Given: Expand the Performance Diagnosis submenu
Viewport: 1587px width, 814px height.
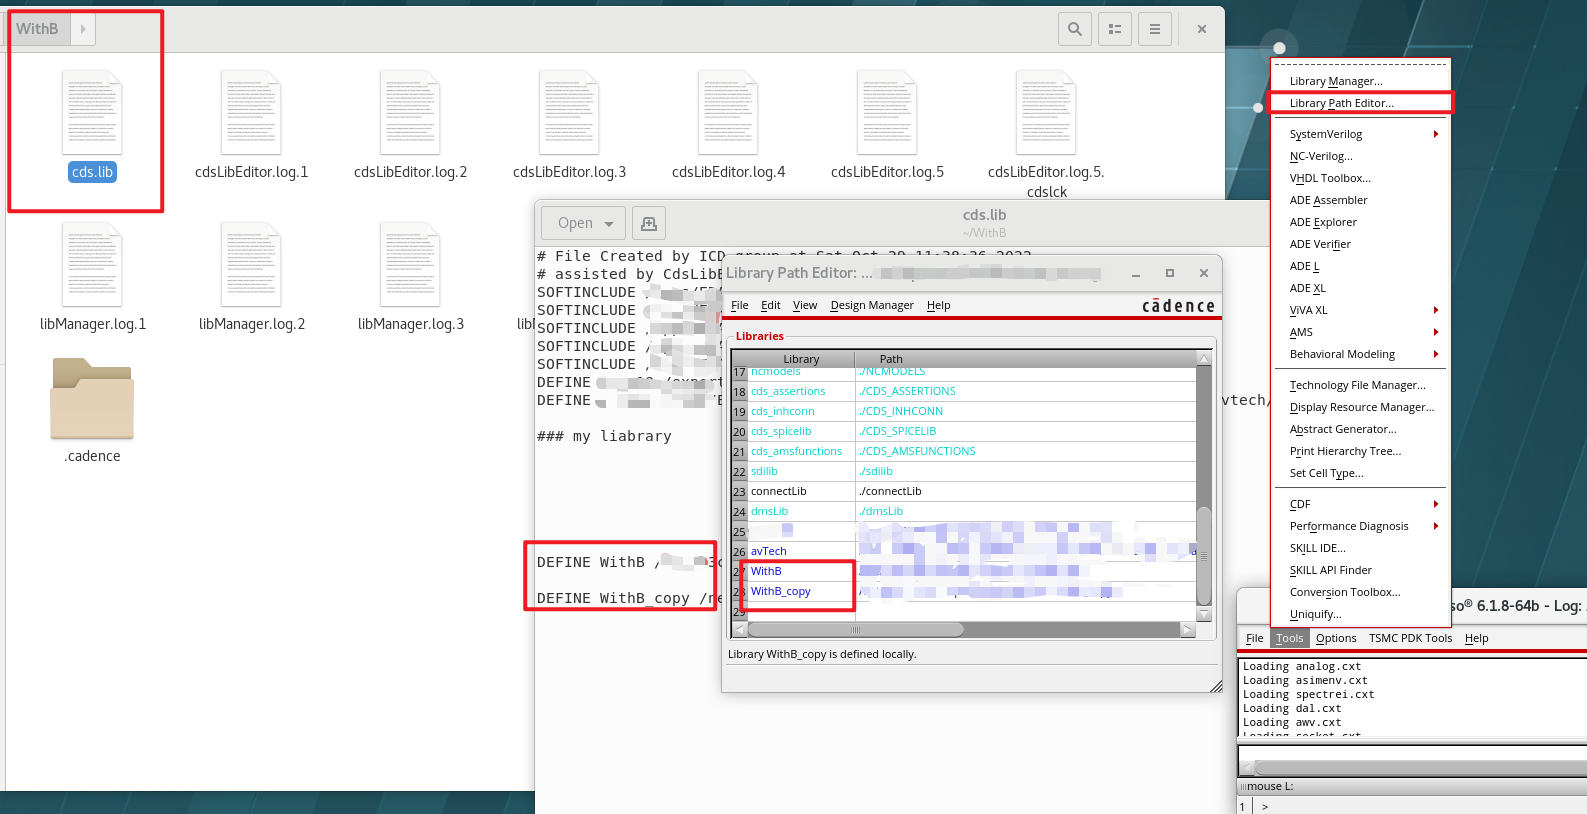Looking at the screenshot, I should point(1360,526).
